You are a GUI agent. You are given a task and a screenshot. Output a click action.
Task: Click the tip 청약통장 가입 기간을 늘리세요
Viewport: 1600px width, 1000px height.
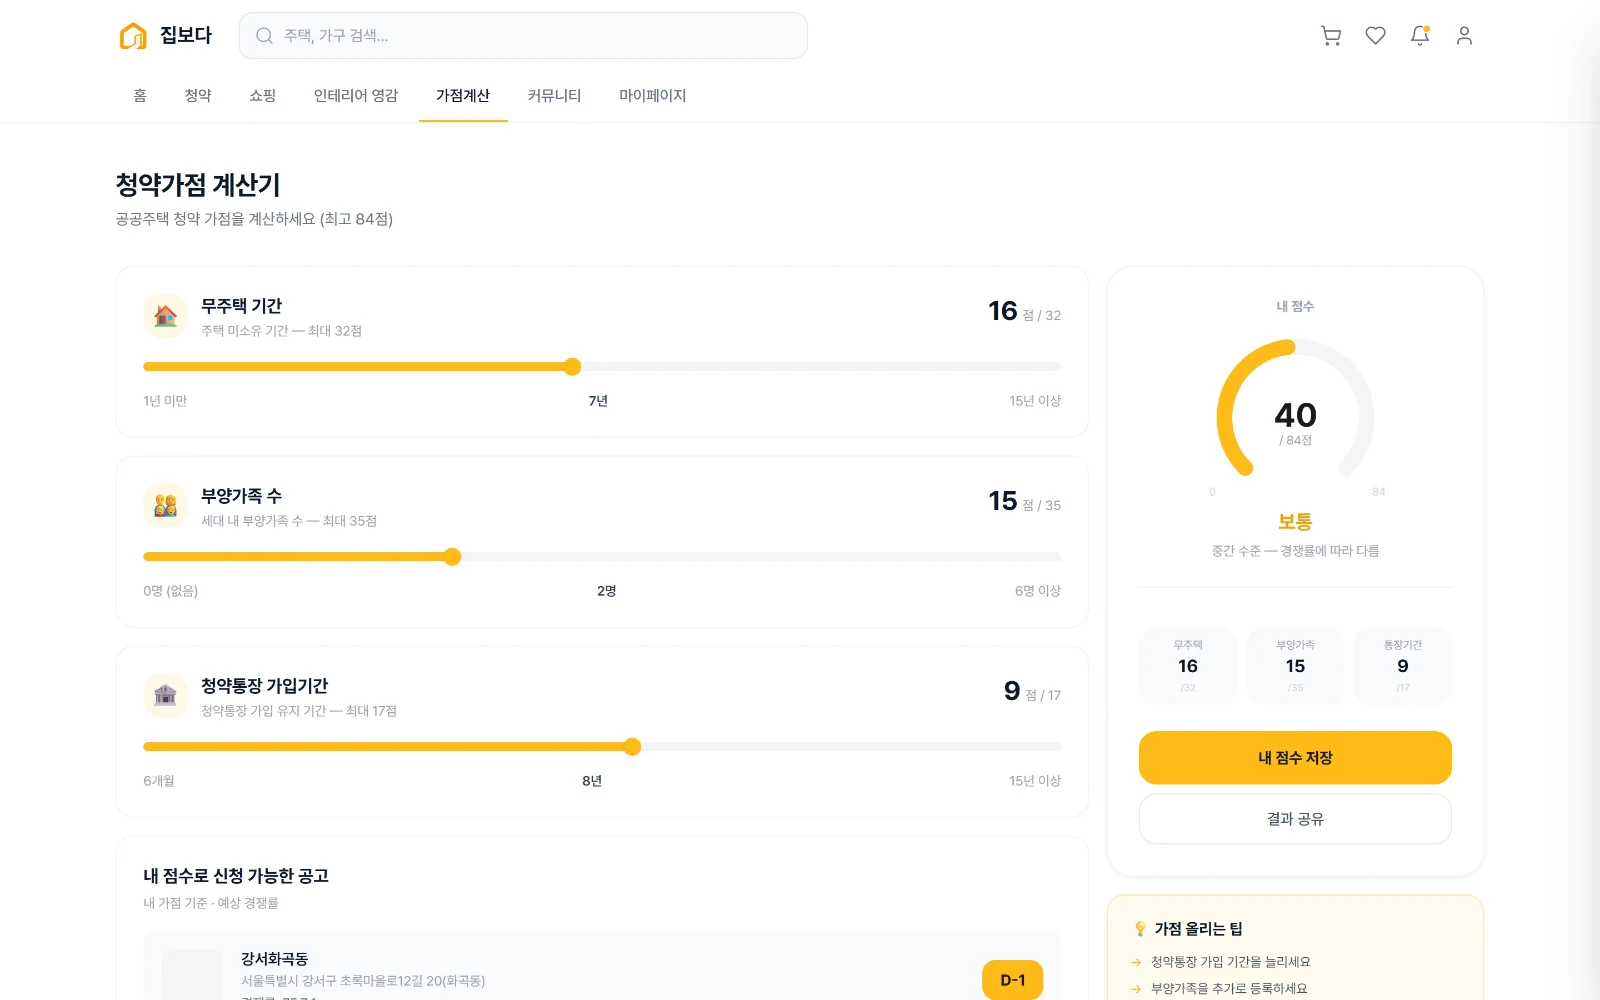pos(1231,962)
